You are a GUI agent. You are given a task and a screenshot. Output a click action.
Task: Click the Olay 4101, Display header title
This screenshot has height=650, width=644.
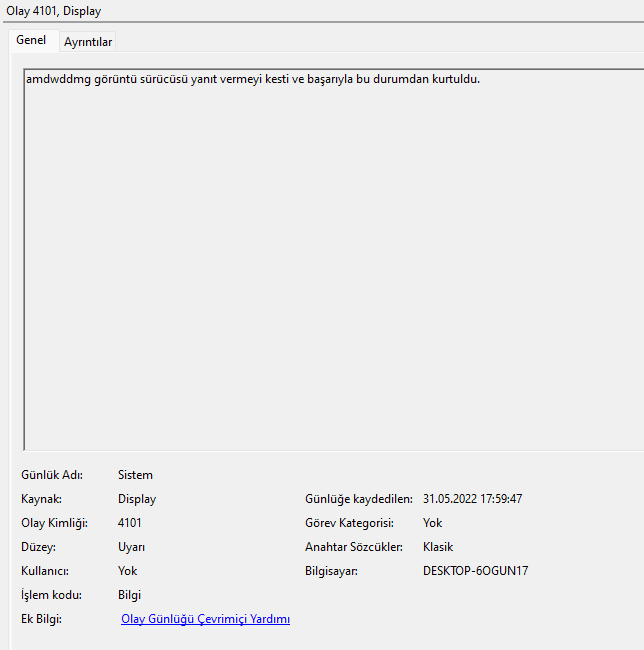coord(53,11)
